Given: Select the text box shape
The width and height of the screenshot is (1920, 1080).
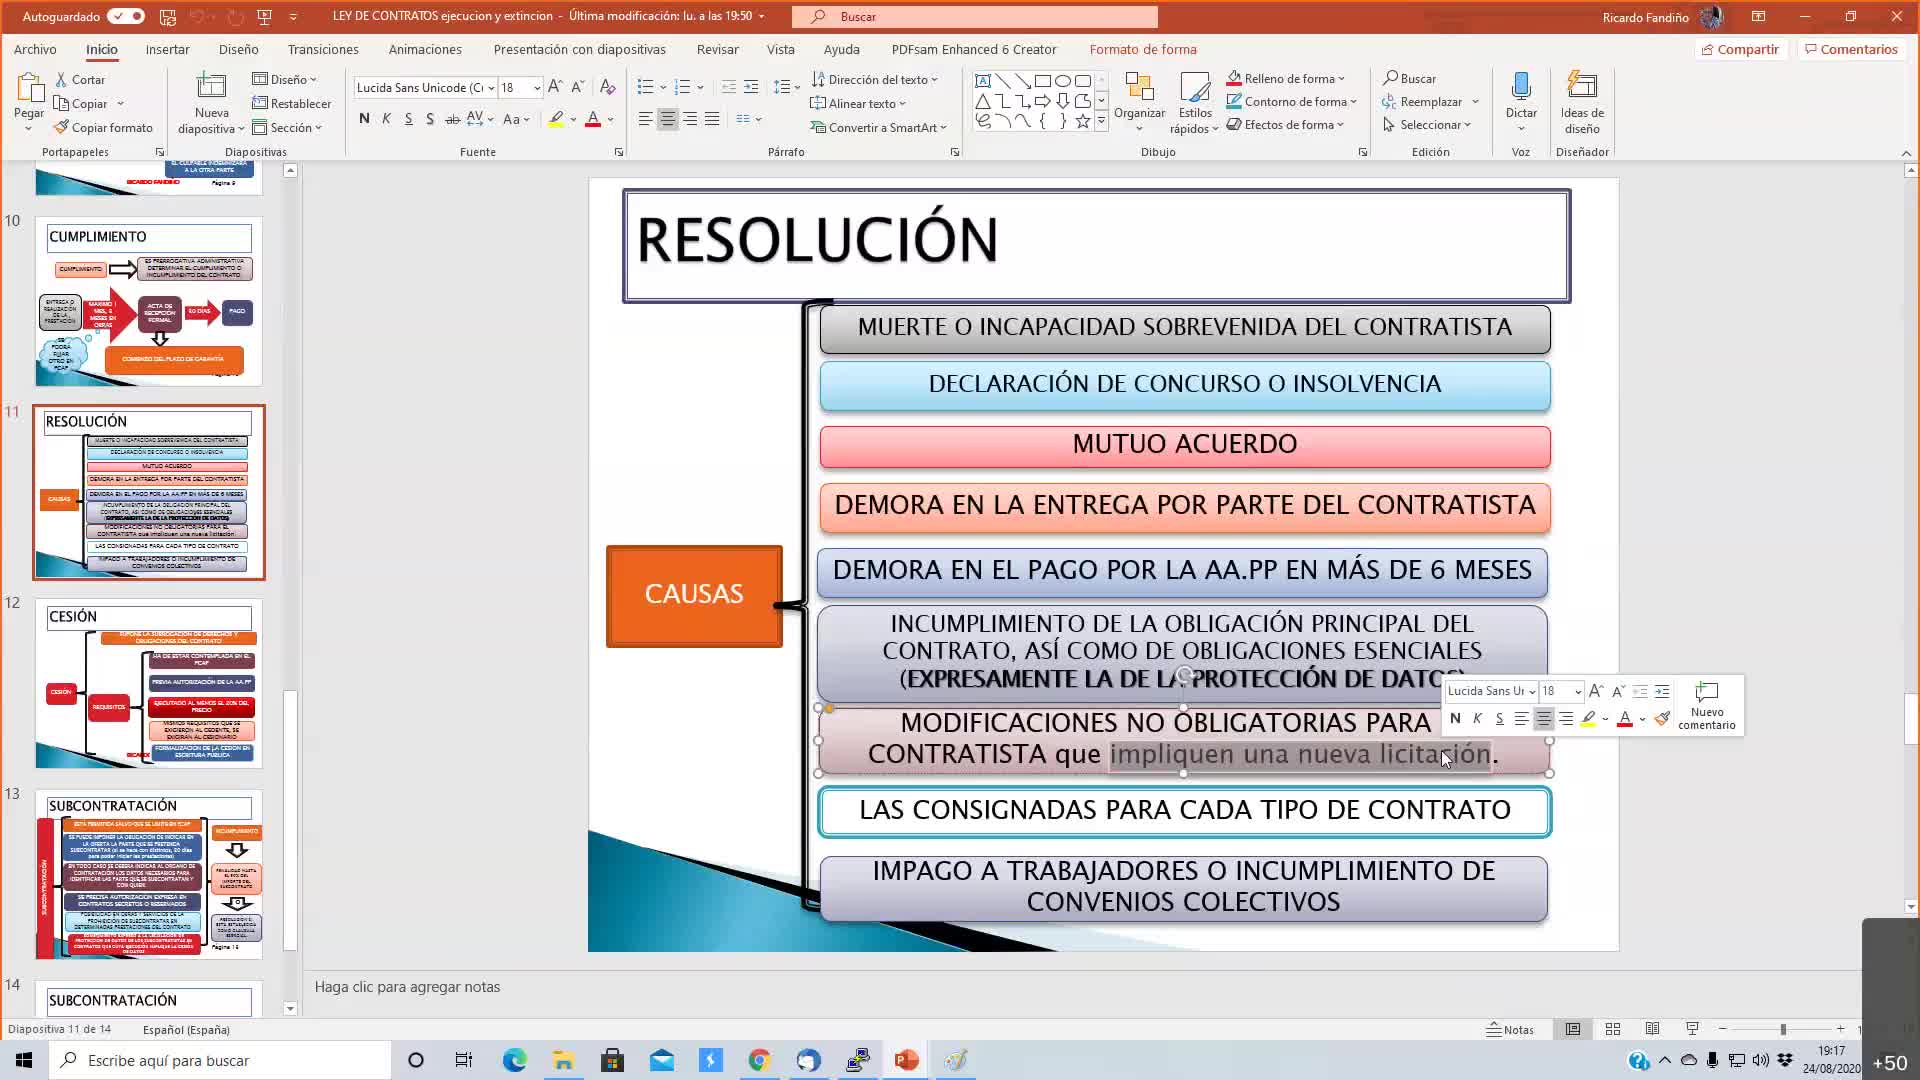Looking at the screenshot, I should [x=983, y=81].
